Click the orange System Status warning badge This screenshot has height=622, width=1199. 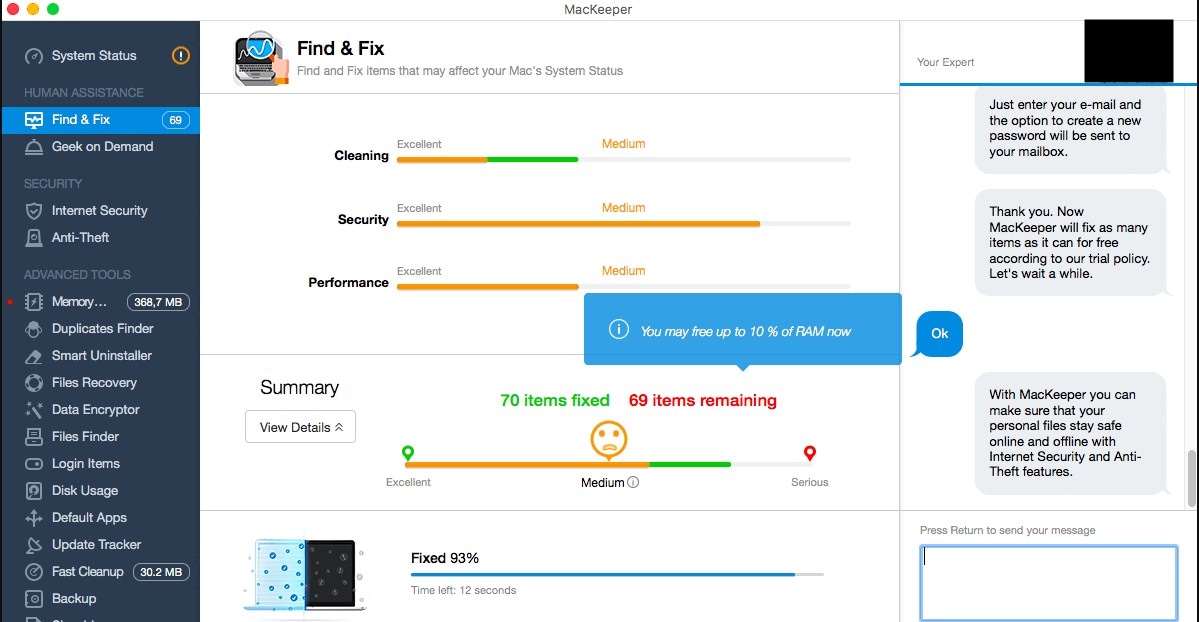(x=181, y=56)
